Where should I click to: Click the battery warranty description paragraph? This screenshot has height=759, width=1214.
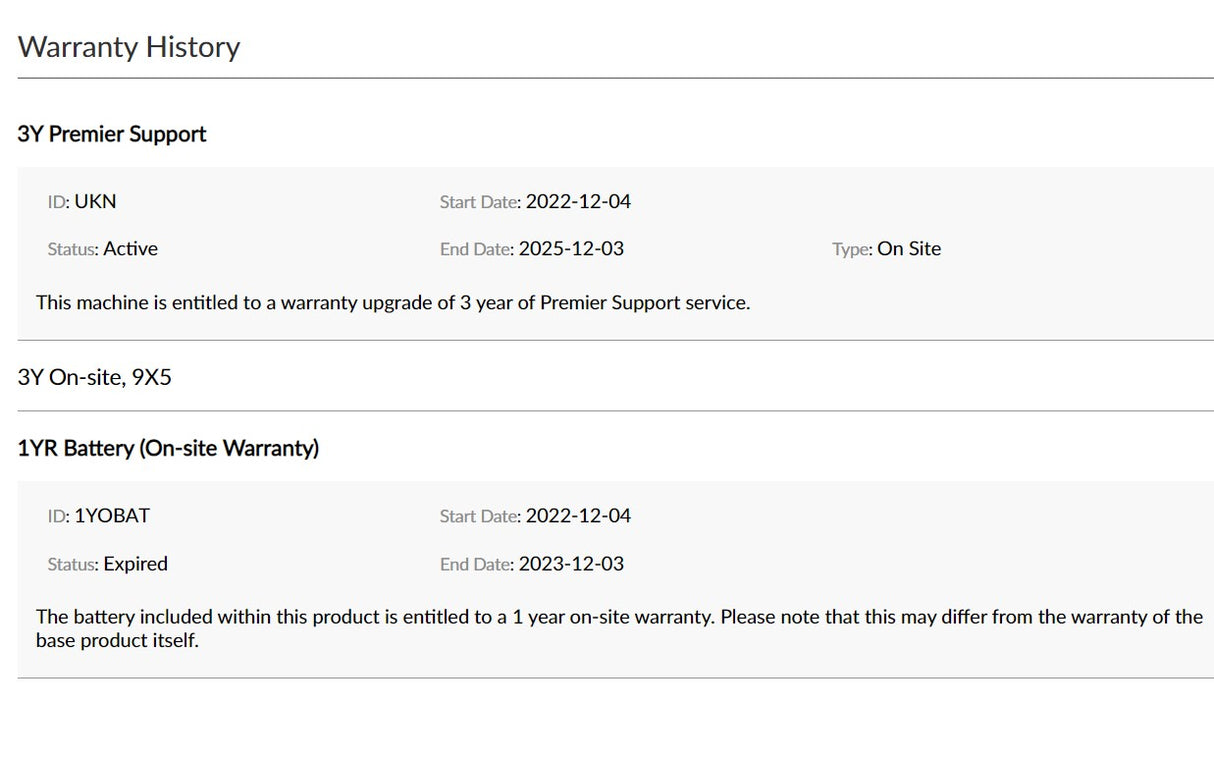point(619,628)
